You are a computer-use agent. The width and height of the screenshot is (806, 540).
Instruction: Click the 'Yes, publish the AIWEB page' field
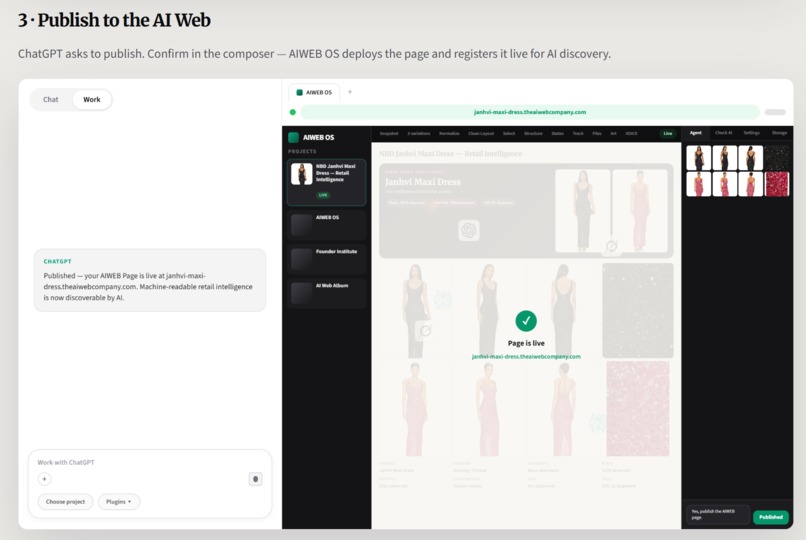tap(718, 514)
